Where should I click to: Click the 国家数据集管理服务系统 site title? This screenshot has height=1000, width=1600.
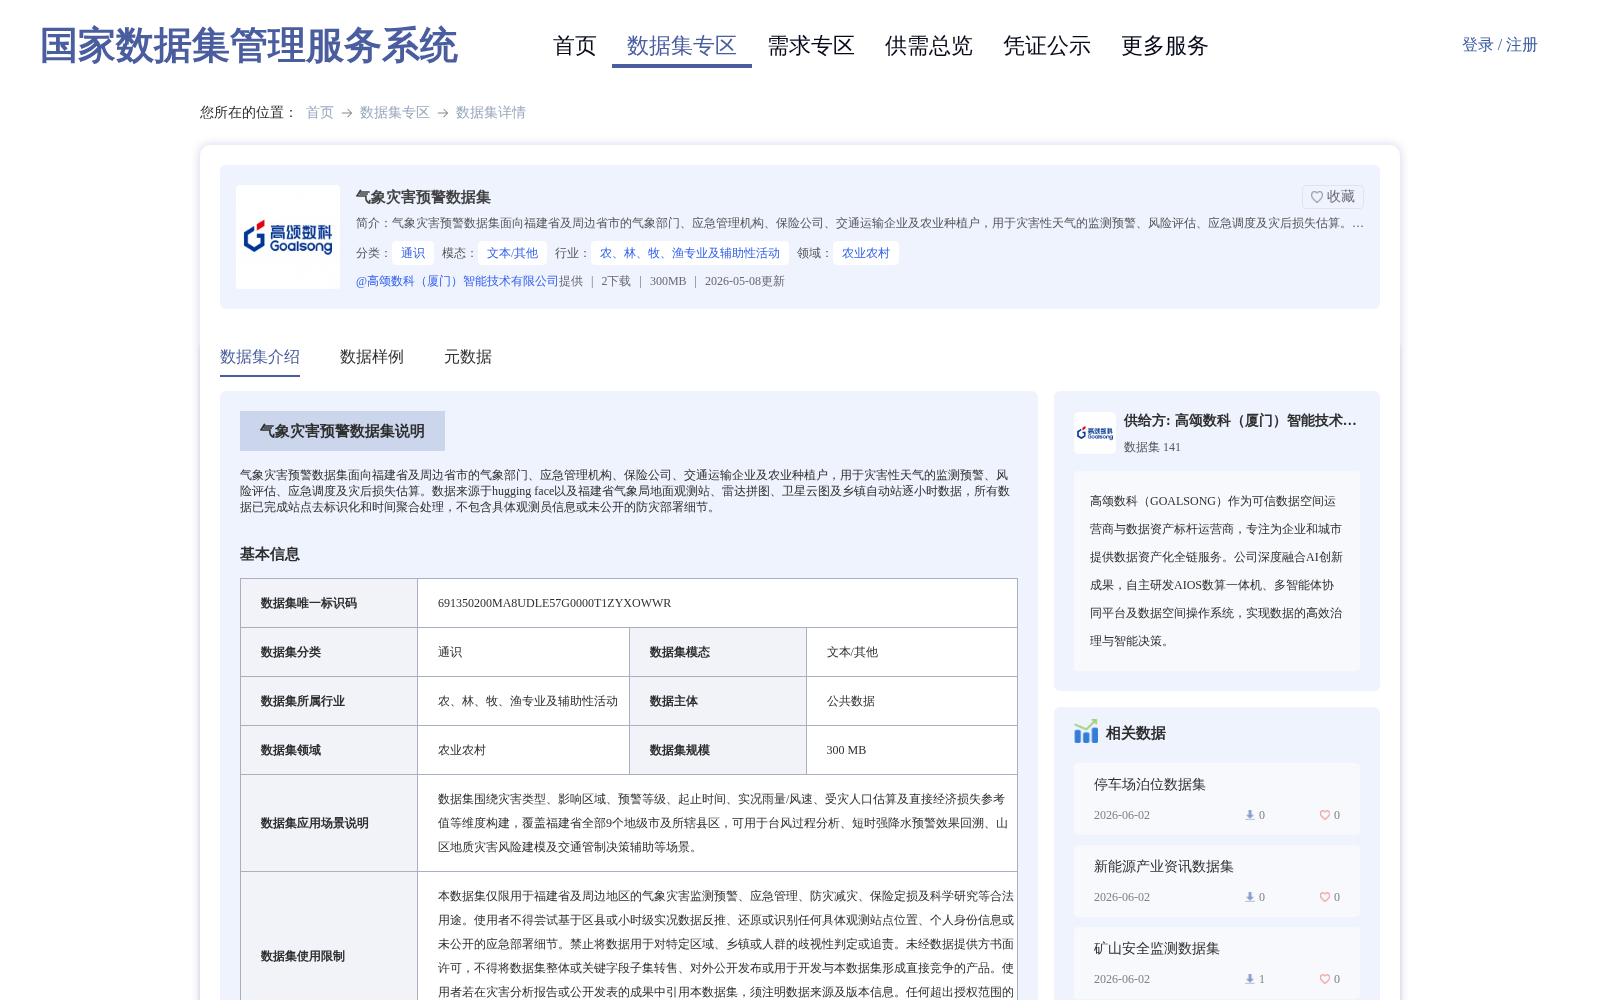[249, 46]
